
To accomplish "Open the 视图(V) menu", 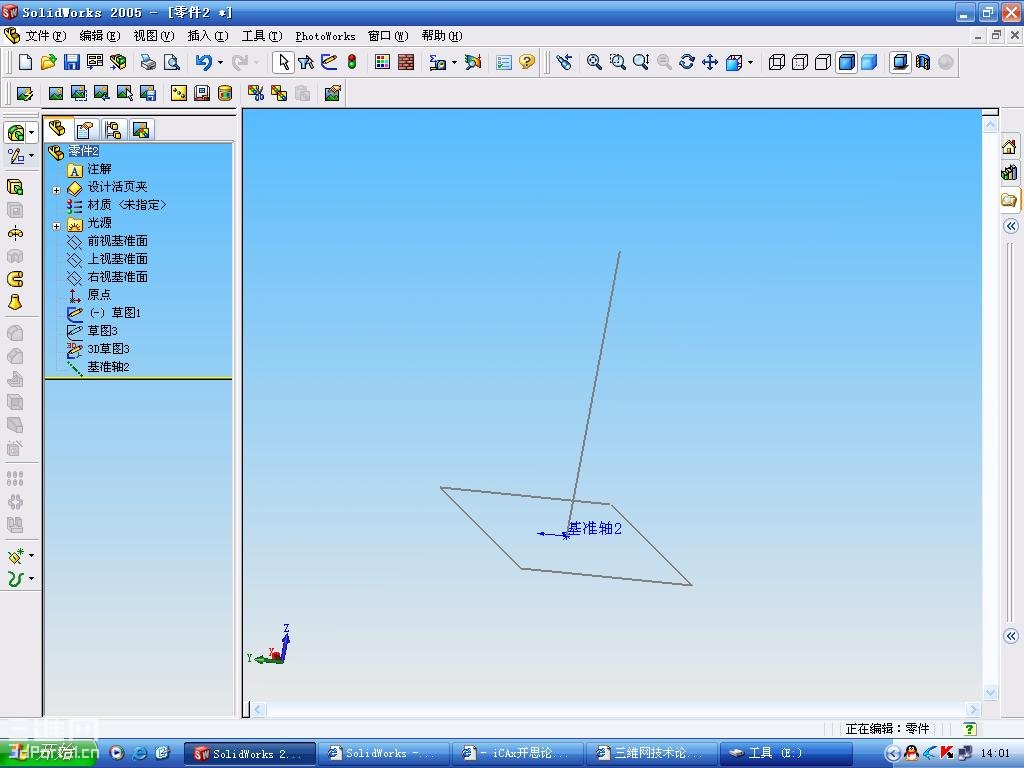I will click(154, 36).
